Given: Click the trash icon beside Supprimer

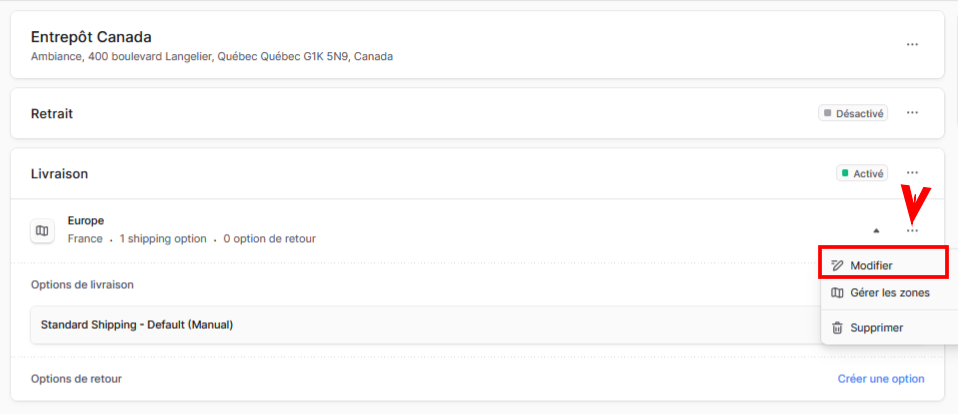Looking at the screenshot, I should 837,328.
